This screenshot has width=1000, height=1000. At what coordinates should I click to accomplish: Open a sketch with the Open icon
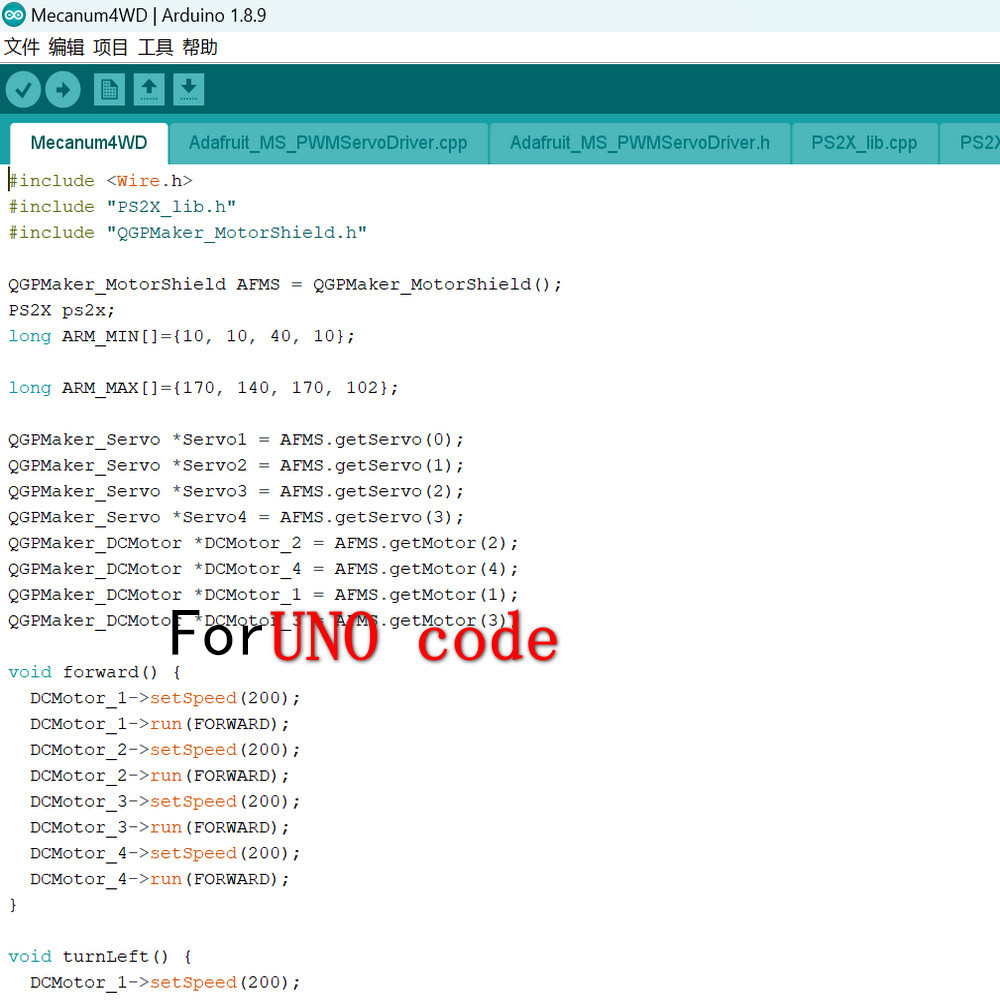[x=149, y=89]
